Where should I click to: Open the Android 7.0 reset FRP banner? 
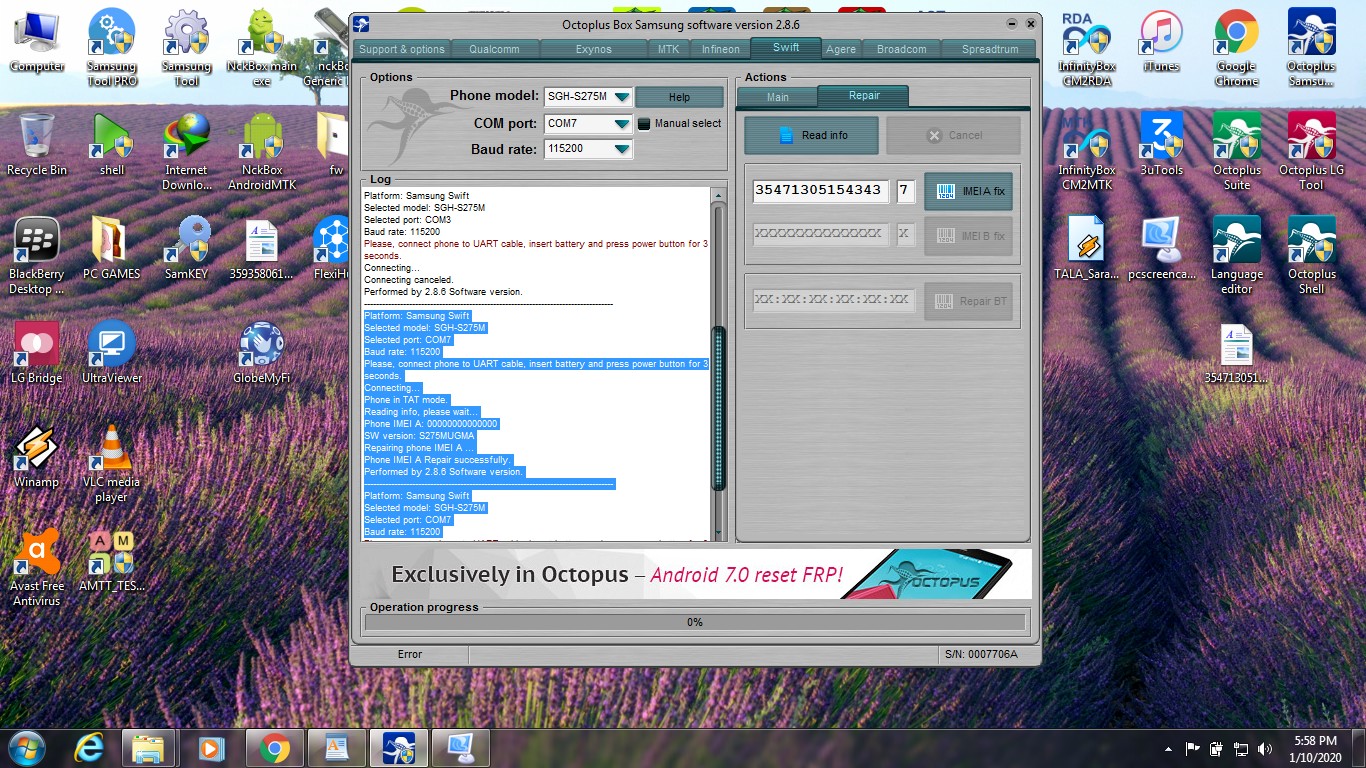point(696,573)
